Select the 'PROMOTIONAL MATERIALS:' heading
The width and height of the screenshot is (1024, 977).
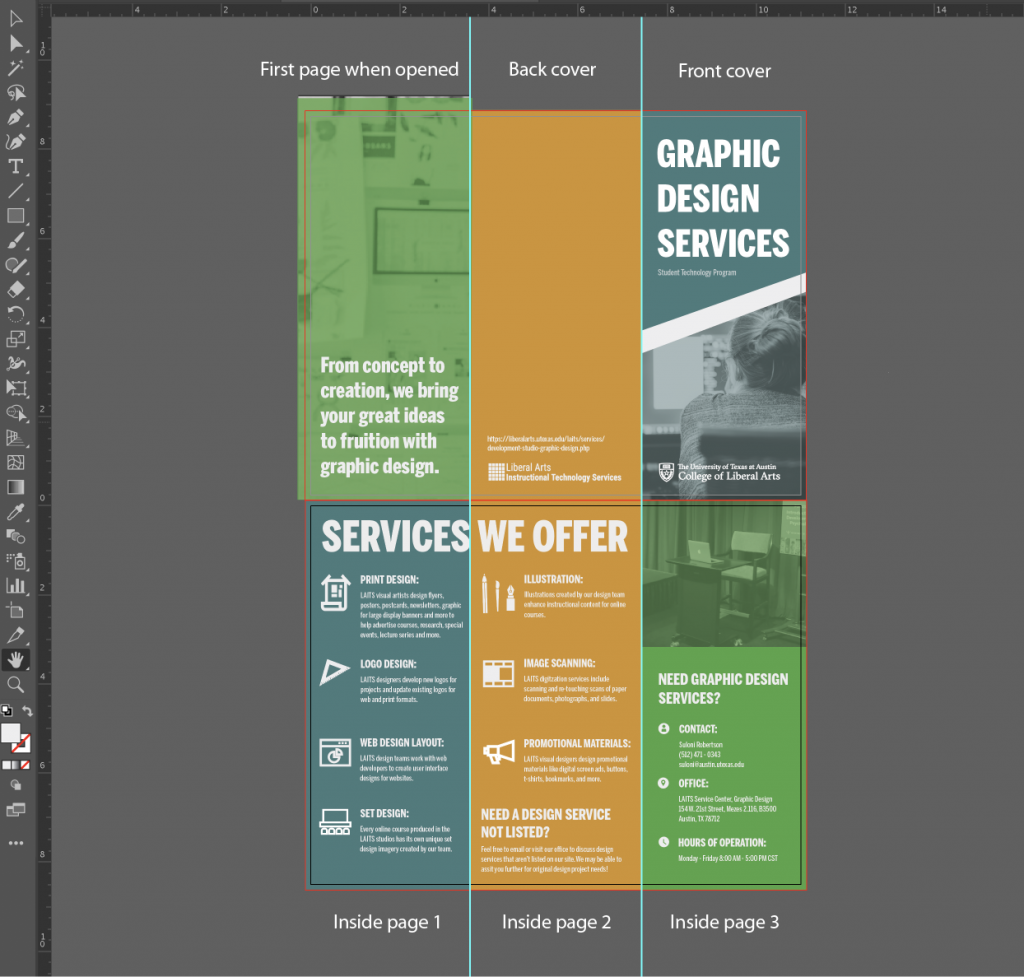tap(577, 743)
